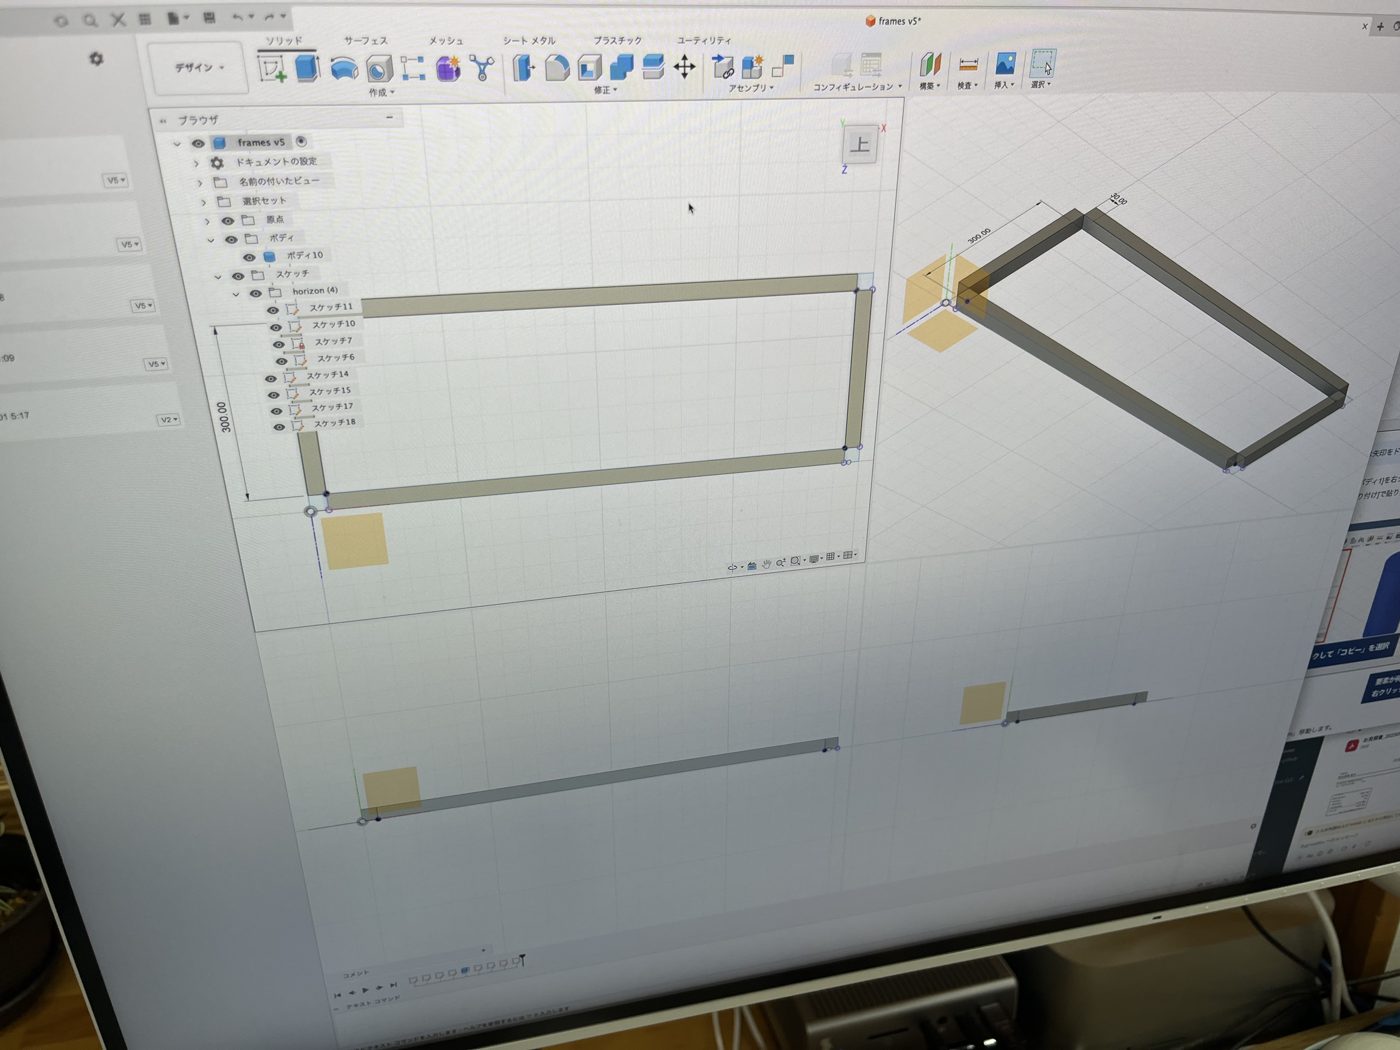Viewport: 1400px width, 1050px height.
Task: Open the Create Form purple icon
Action: pos(448,67)
